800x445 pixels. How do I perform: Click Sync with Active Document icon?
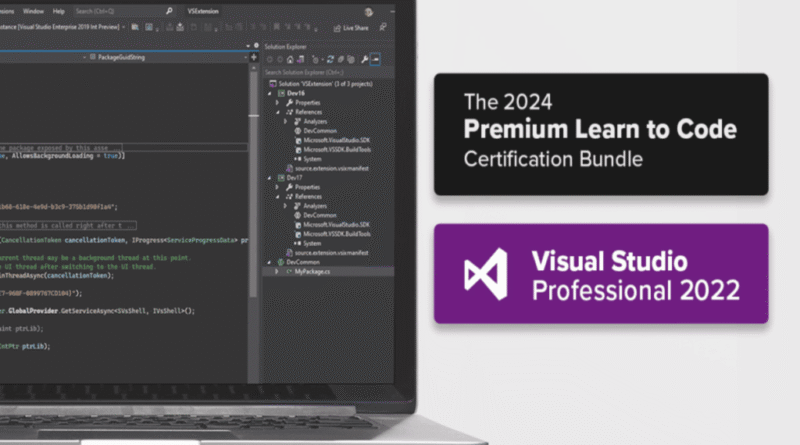(331, 60)
